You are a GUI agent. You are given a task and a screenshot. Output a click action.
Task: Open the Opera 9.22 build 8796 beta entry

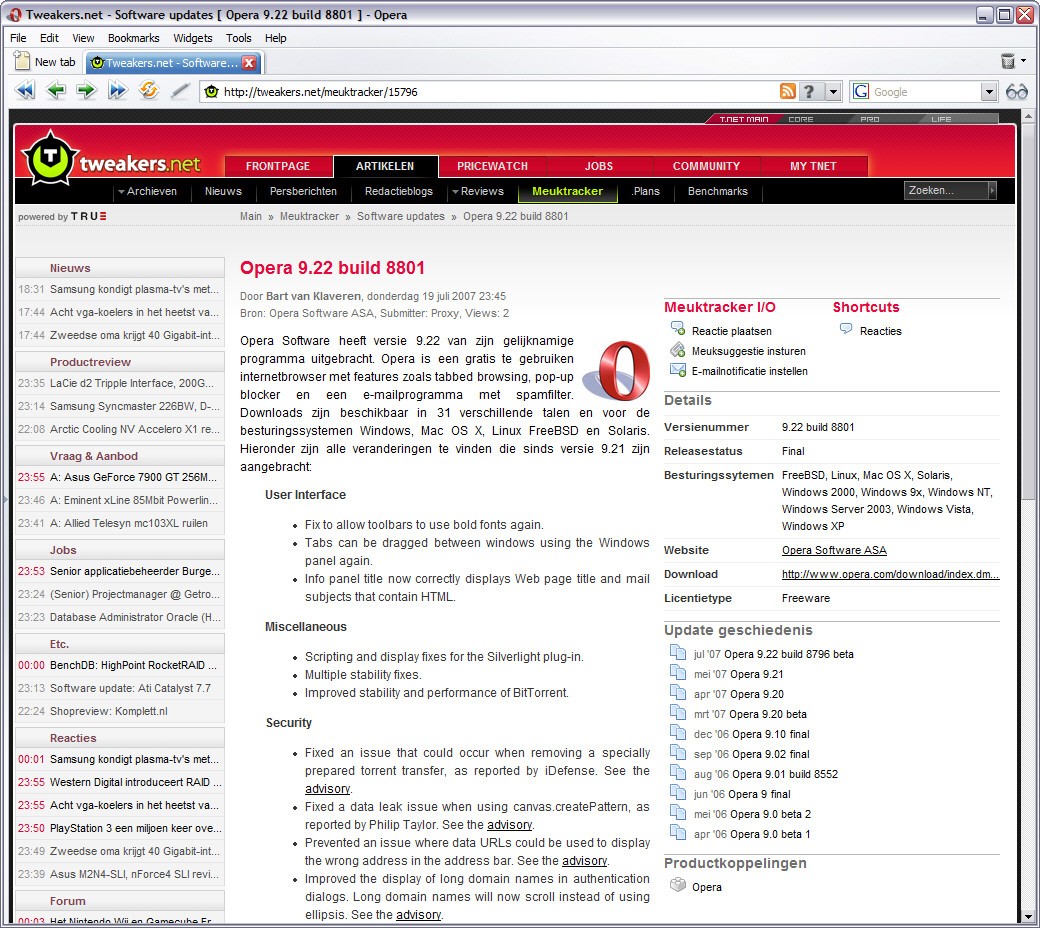(x=788, y=654)
